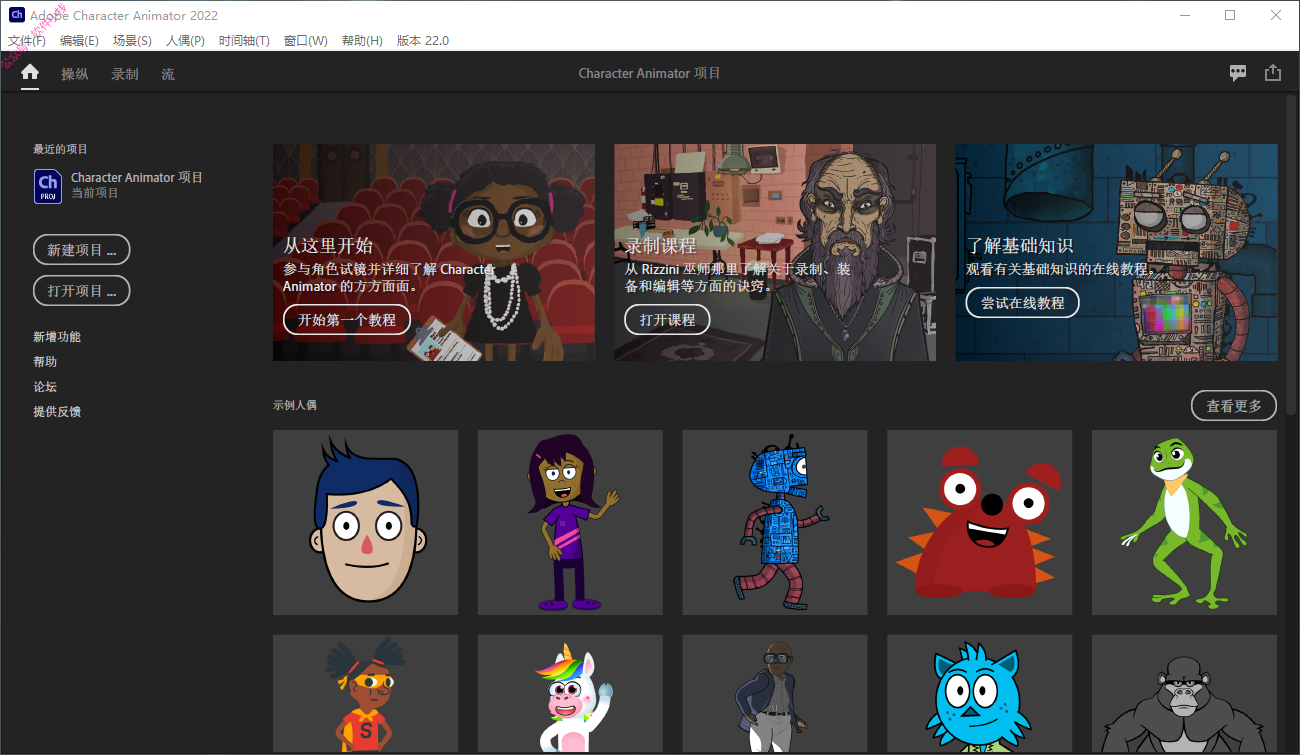This screenshot has height=755, width=1300.
Task: Open the 文件(F) menu
Action: point(27,41)
